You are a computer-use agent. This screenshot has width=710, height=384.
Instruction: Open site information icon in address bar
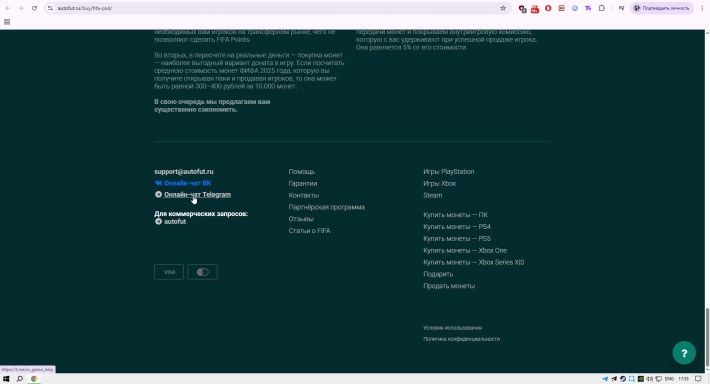point(50,8)
